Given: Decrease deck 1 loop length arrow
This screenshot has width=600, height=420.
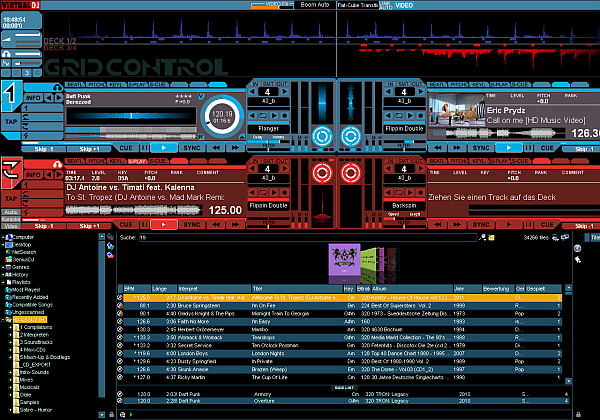Looking at the screenshot, I should click(252, 92).
